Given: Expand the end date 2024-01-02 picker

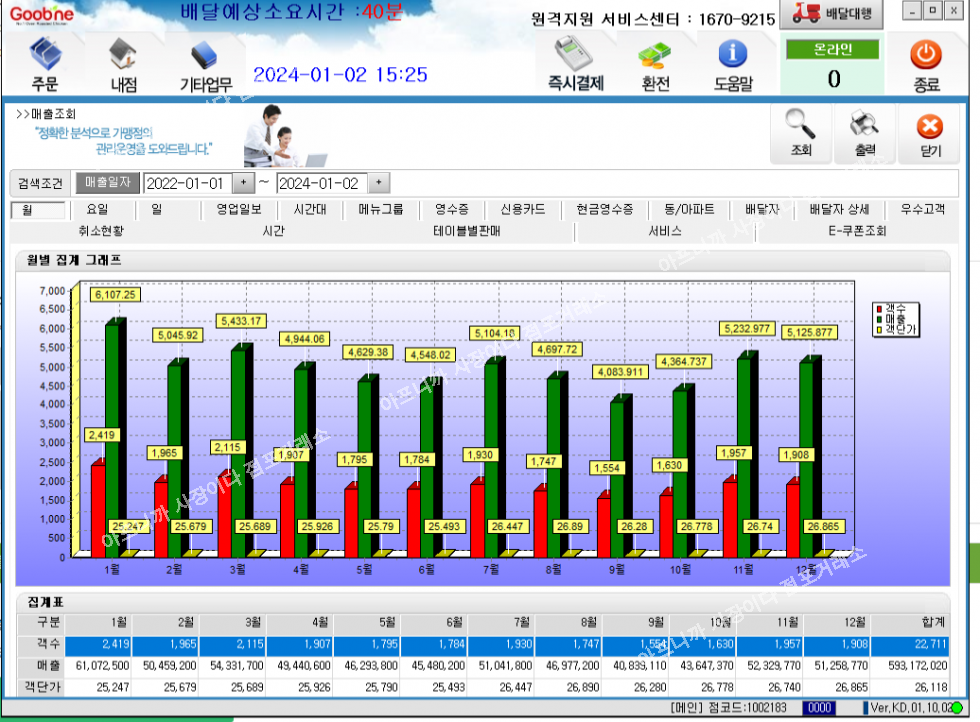Looking at the screenshot, I should click(x=377, y=183).
